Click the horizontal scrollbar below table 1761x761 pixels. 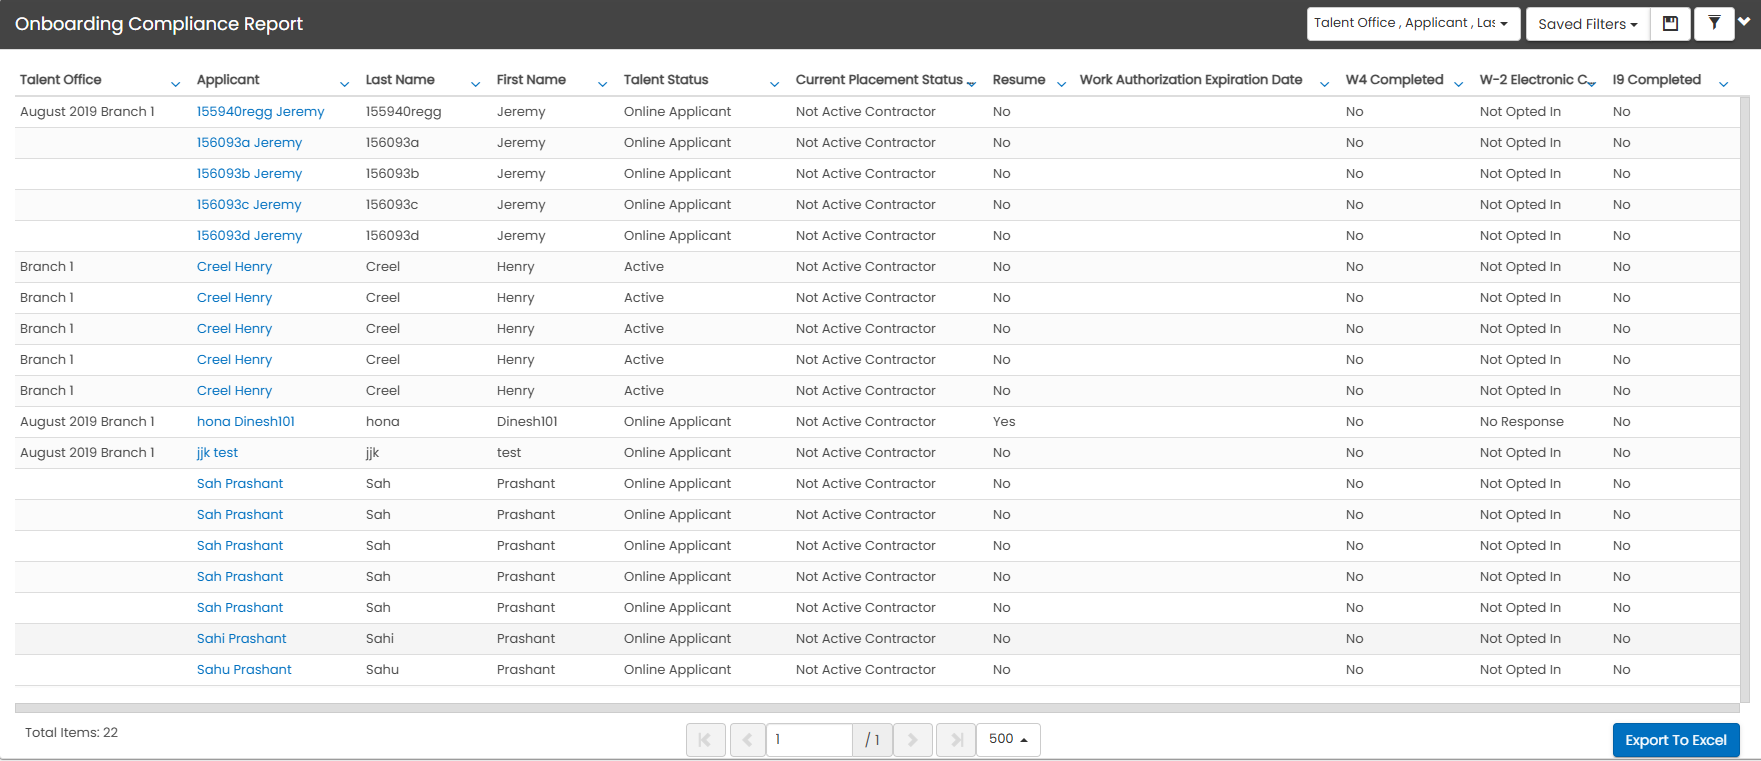[x=877, y=708]
